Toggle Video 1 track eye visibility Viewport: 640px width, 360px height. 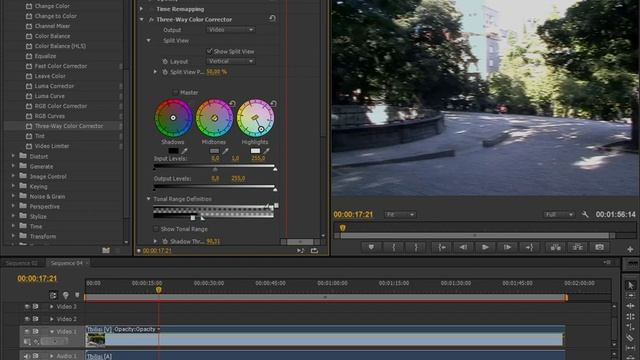coord(27,331)
